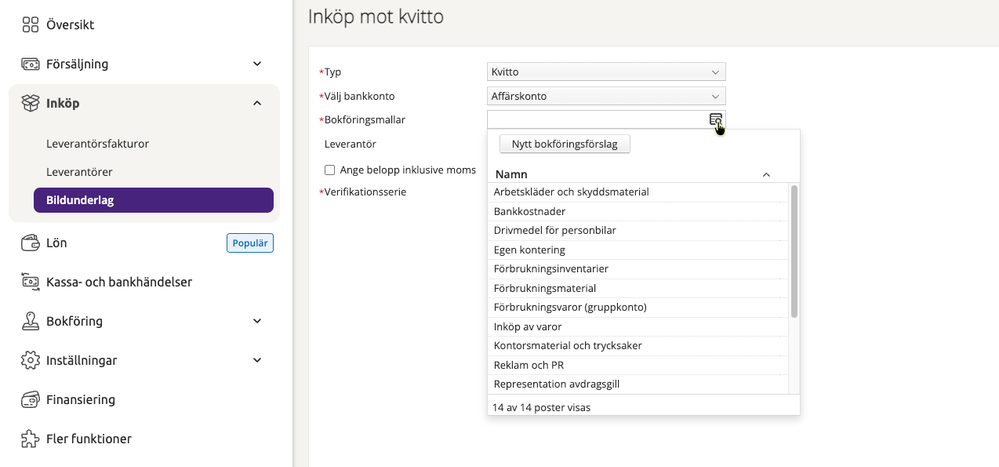Screen dimensions: 999x467
Task: Expand the Bokföring menu chevron
Action: [x=257, y=321]
